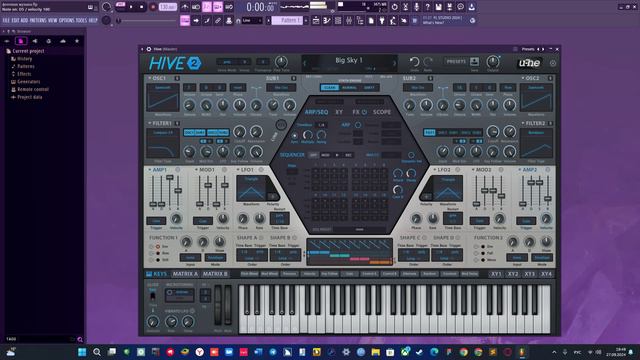The height and width of the screenshot is (360, 640).
Task: Open the snap Line dropdown
Action: pos(252,20)
